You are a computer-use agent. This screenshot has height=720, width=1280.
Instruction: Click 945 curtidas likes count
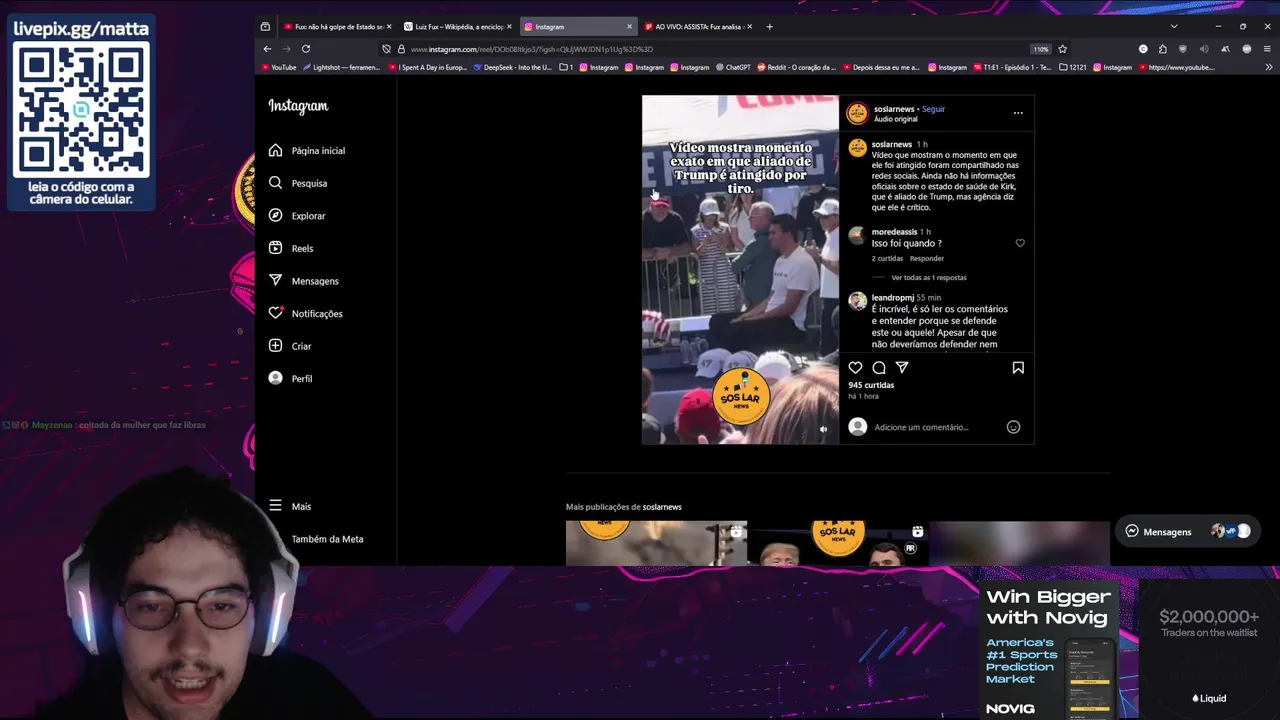871,385
